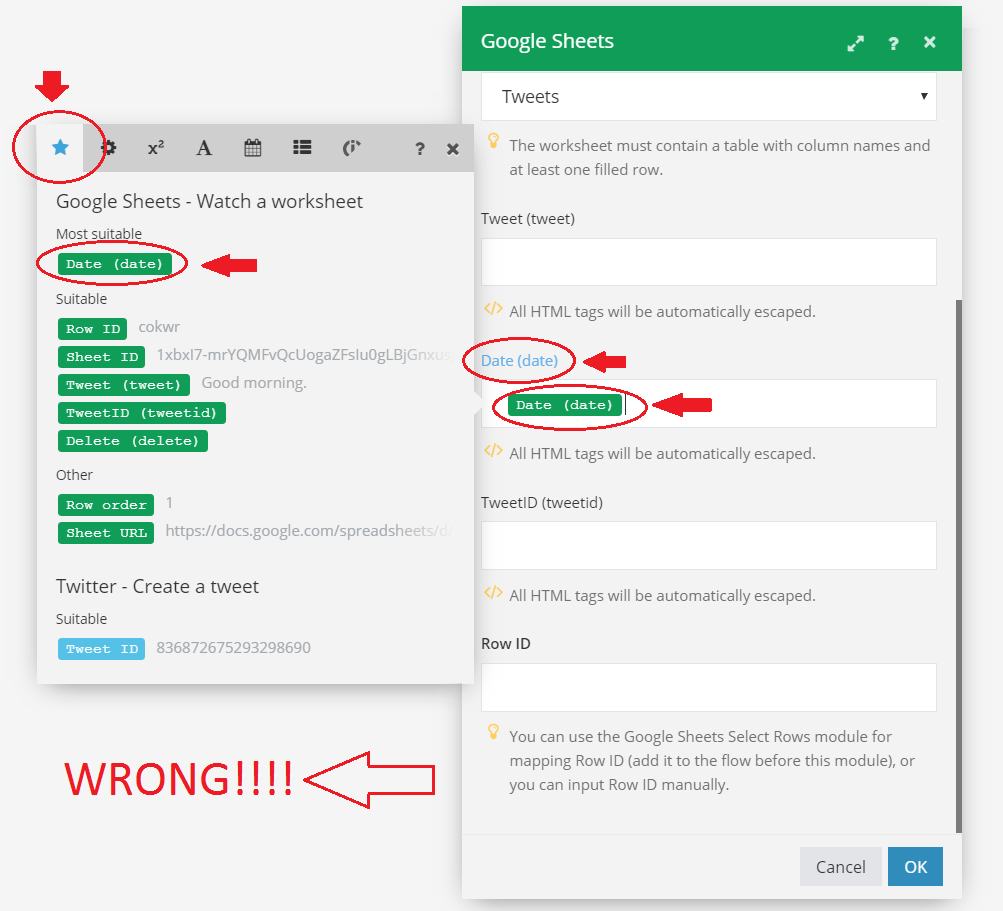
Task: Insert the Row order variable tag
Action: tap(106, 505)
